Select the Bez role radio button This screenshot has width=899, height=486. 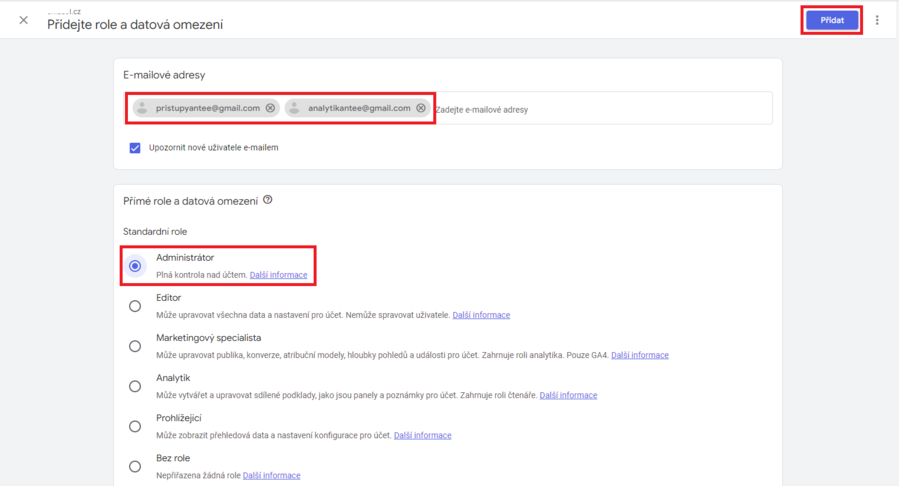pos(135,466)
